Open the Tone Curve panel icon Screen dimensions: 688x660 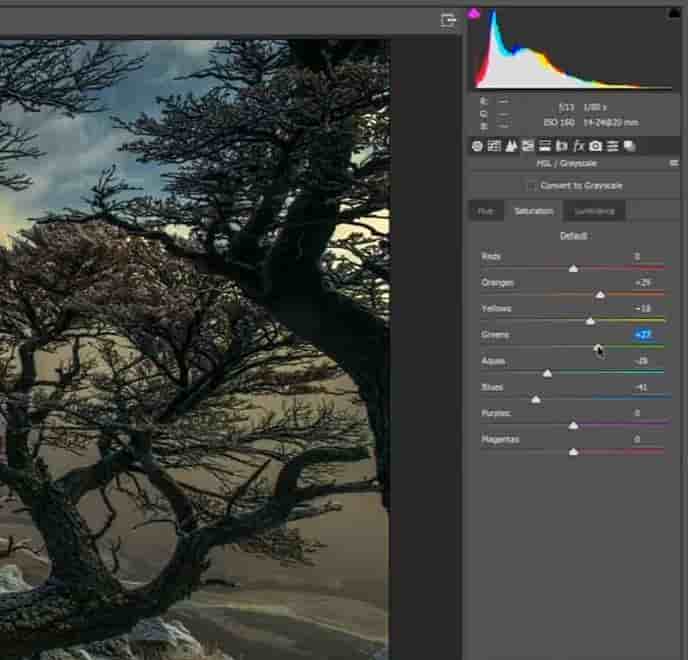coord(494,146)
